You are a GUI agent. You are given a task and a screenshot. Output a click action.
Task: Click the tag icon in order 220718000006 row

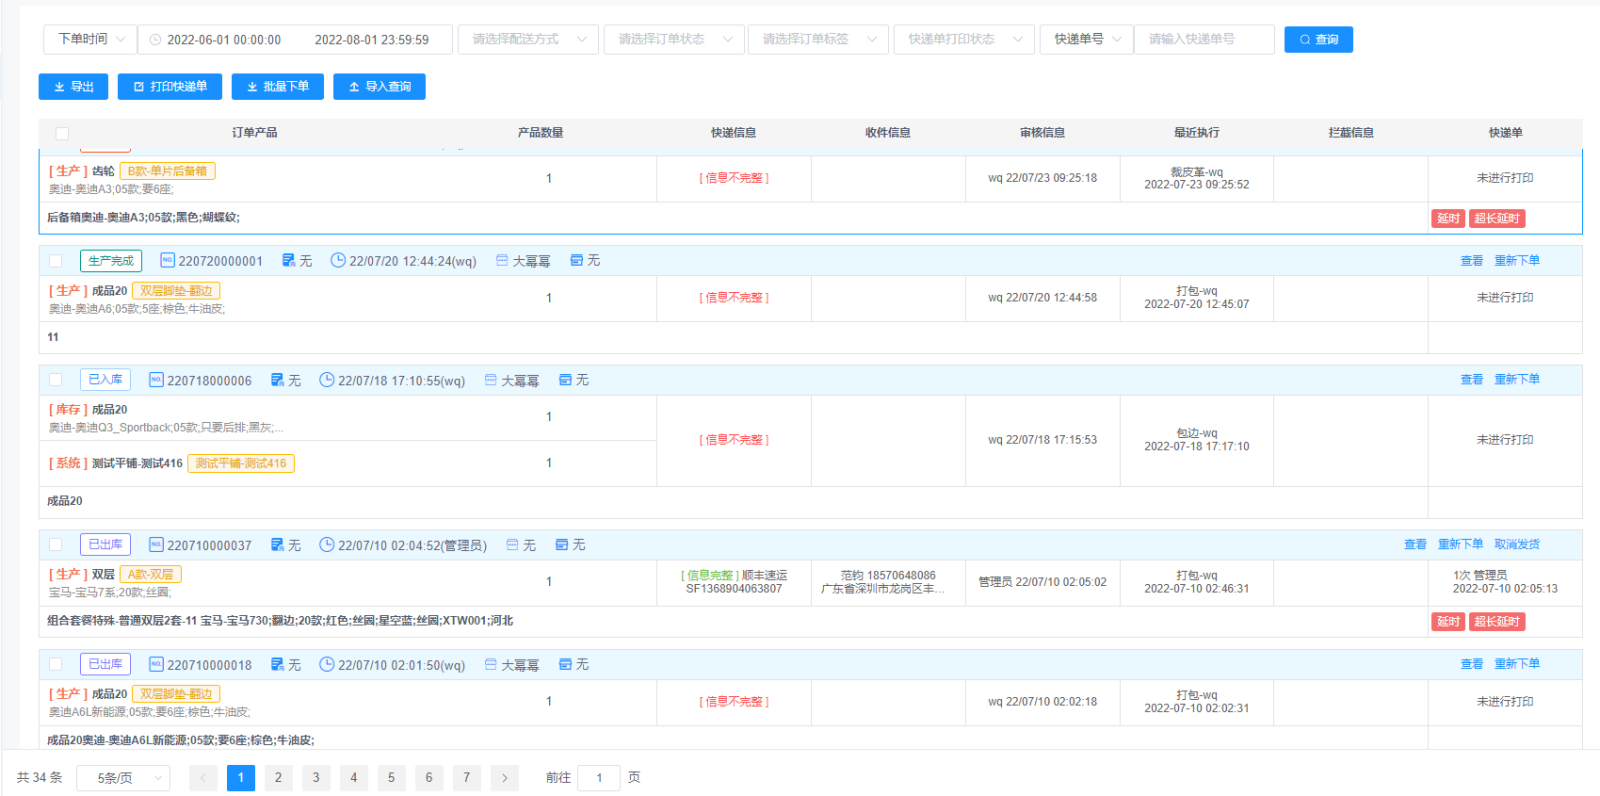565,380
